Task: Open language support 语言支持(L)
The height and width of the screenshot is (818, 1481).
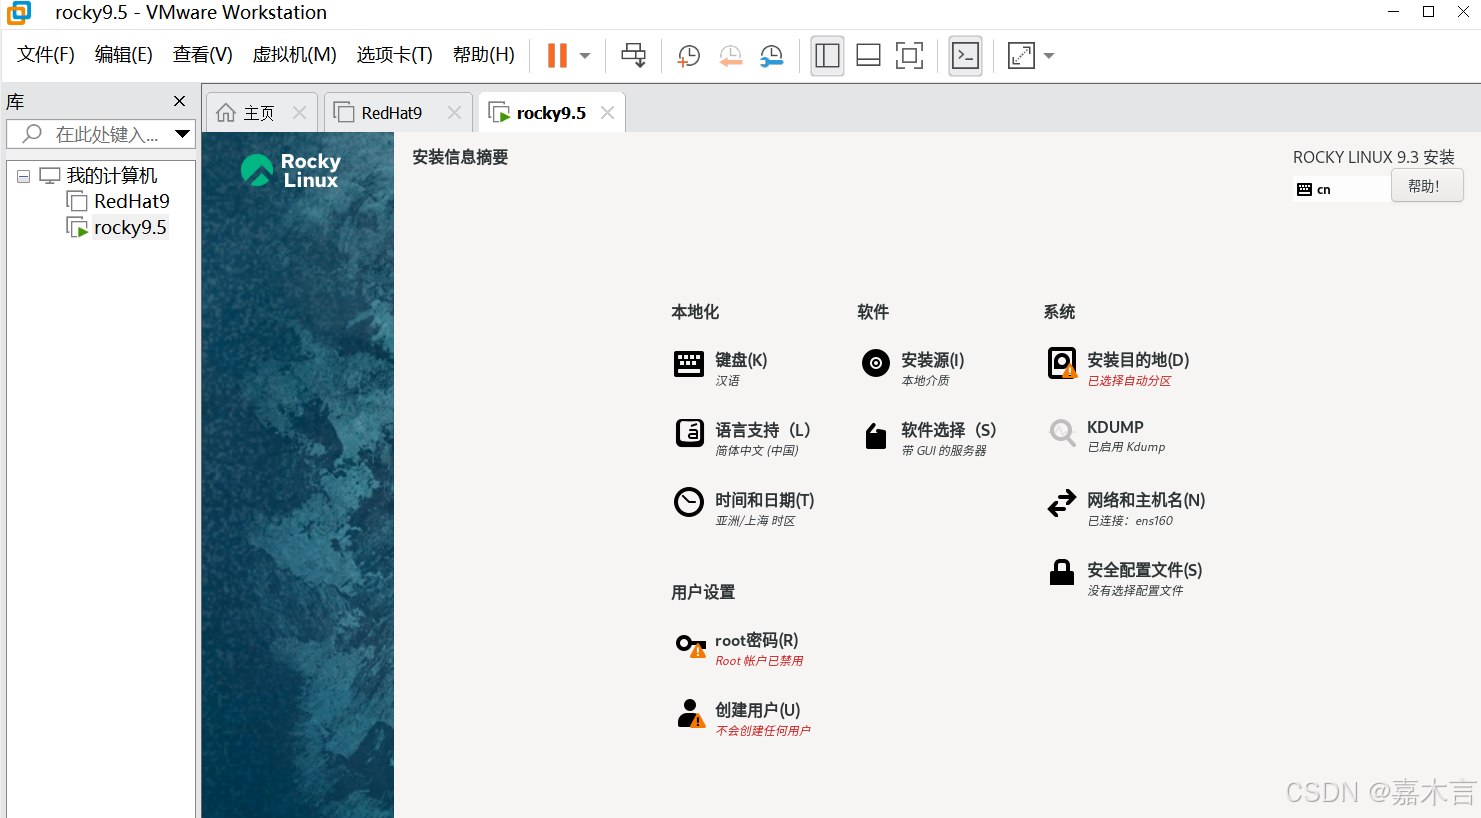Action: [742, 438]
